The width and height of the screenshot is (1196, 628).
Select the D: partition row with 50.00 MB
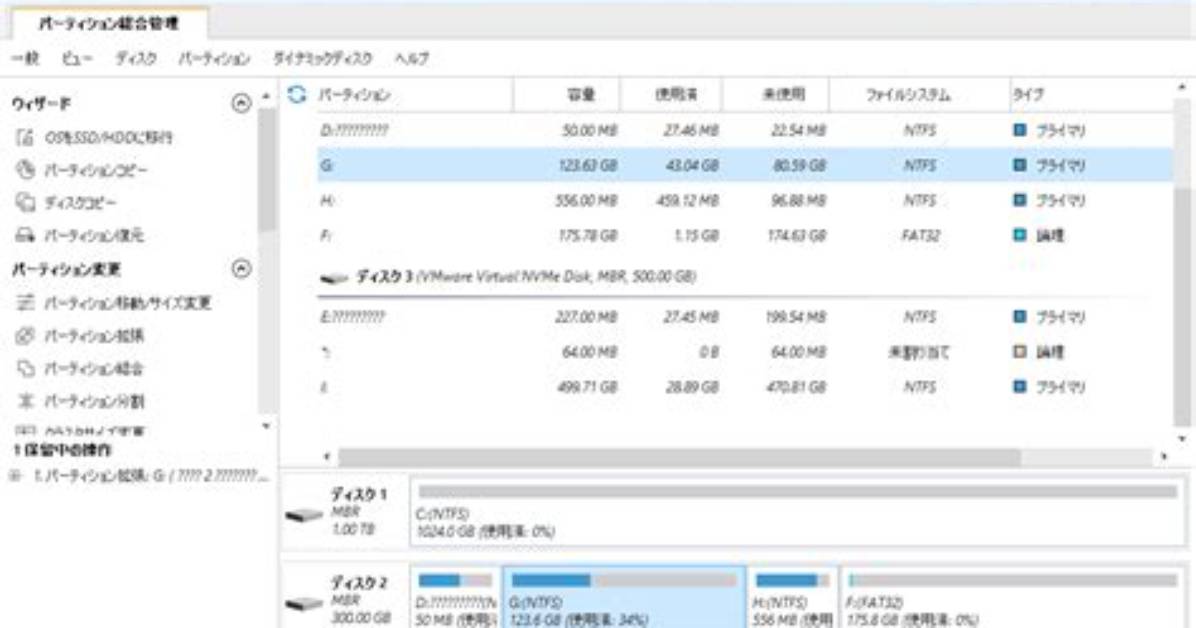744,130
